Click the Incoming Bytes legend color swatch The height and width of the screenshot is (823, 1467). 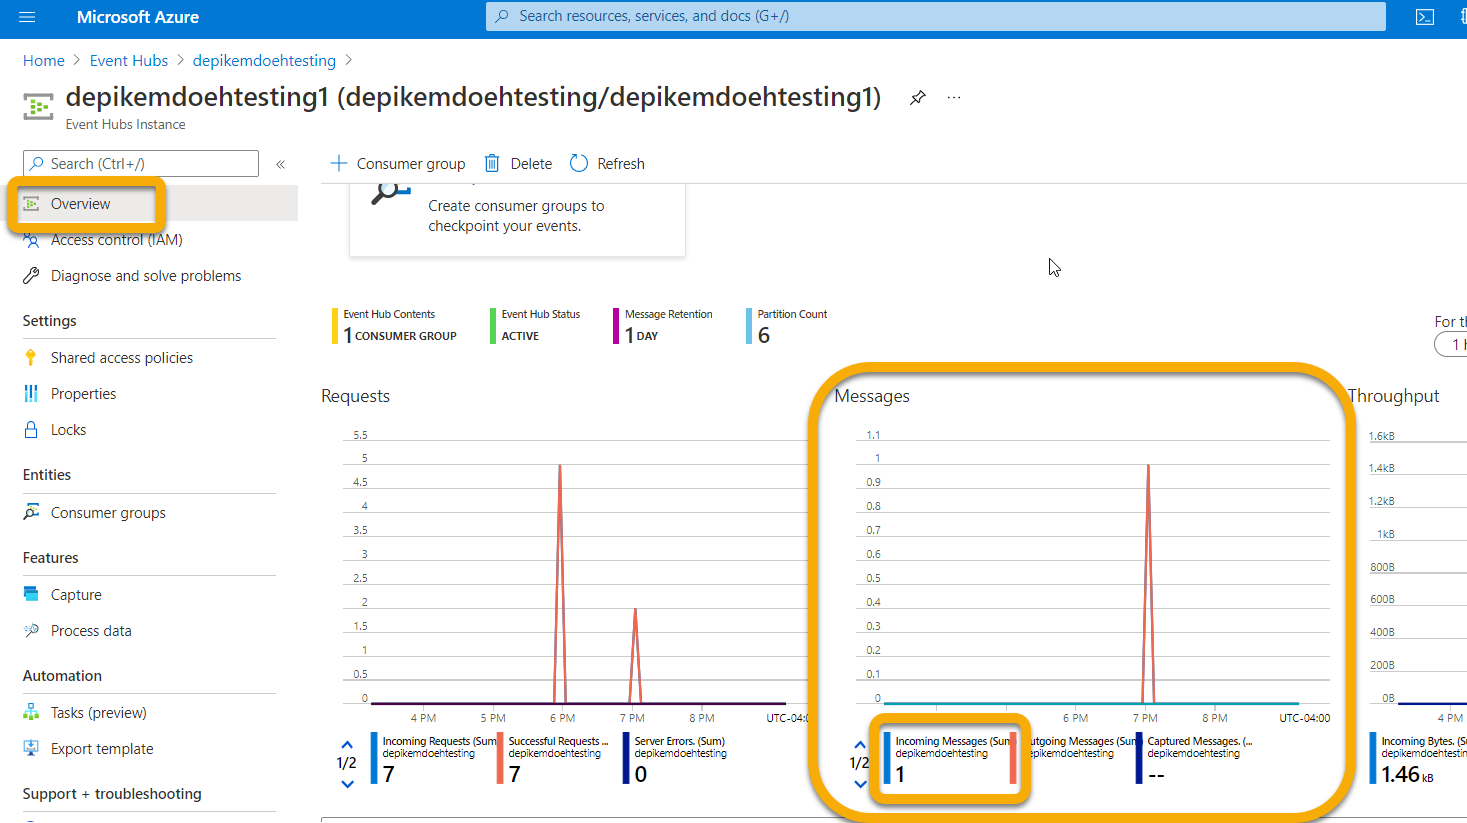pos(1373,759)
